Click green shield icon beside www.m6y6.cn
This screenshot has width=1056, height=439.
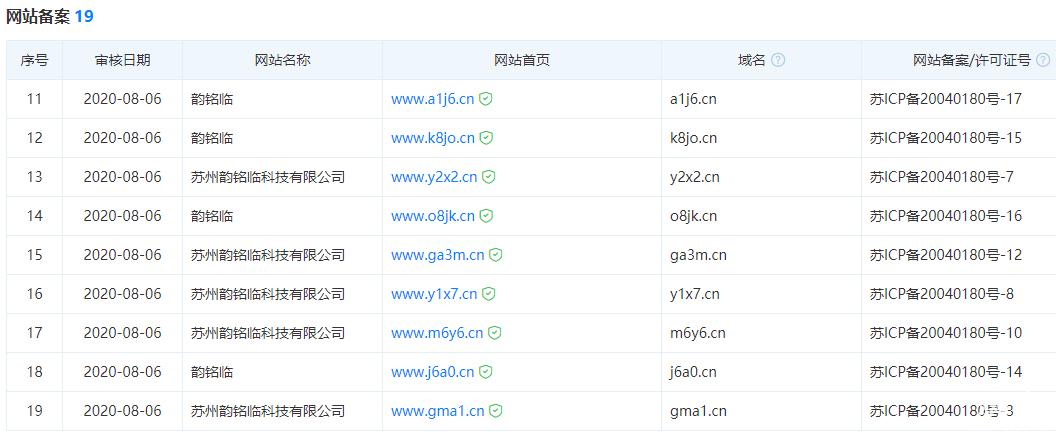click(x=494, y=333)
